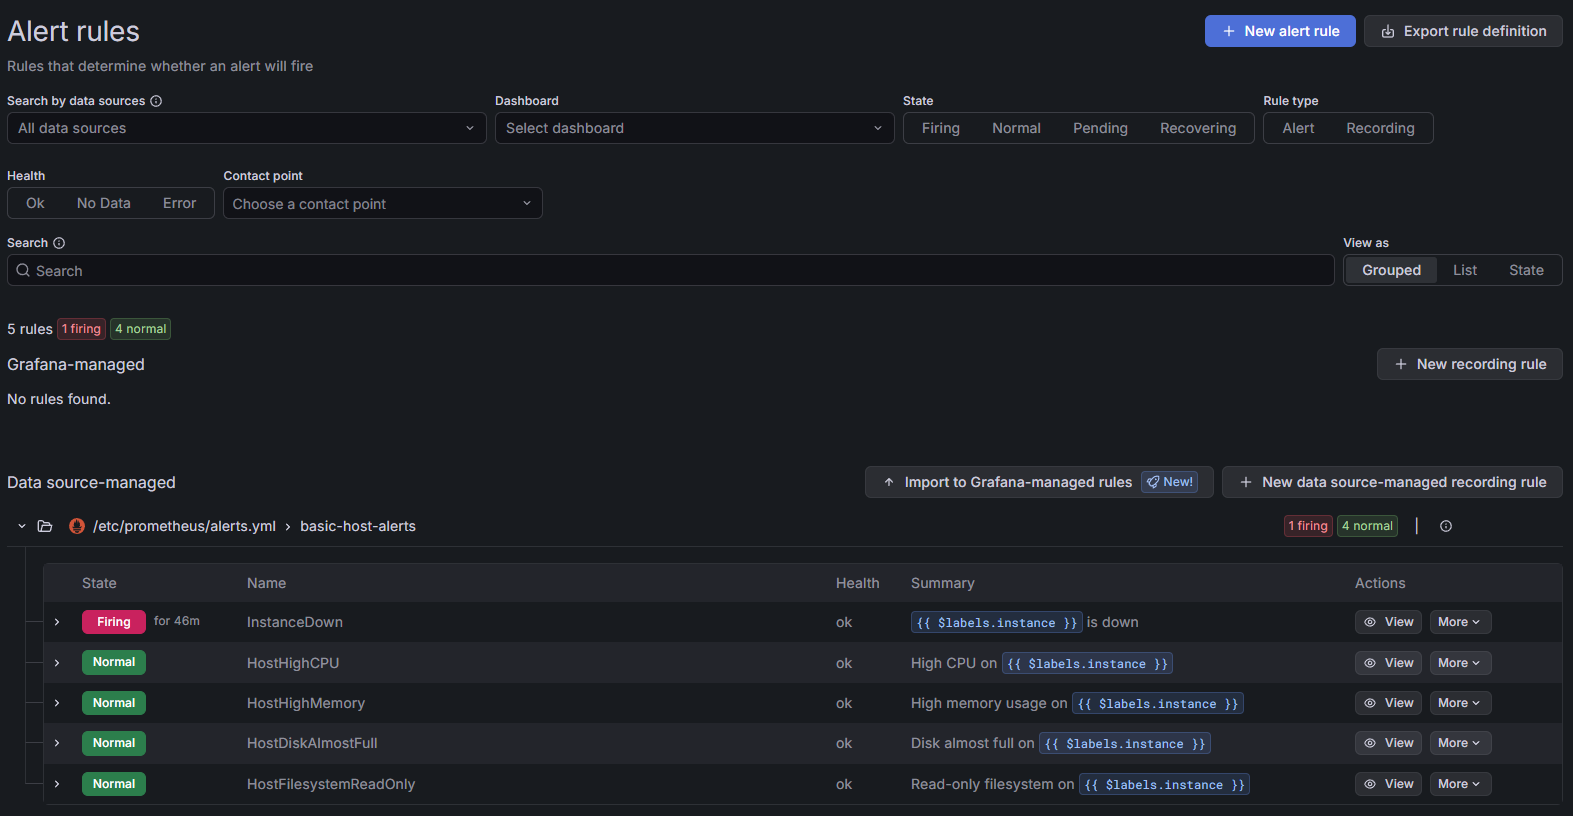Viewport: 1573px width, 816px height.
Task: Click the New! badge on the import button
Action: pos(1170,482)
